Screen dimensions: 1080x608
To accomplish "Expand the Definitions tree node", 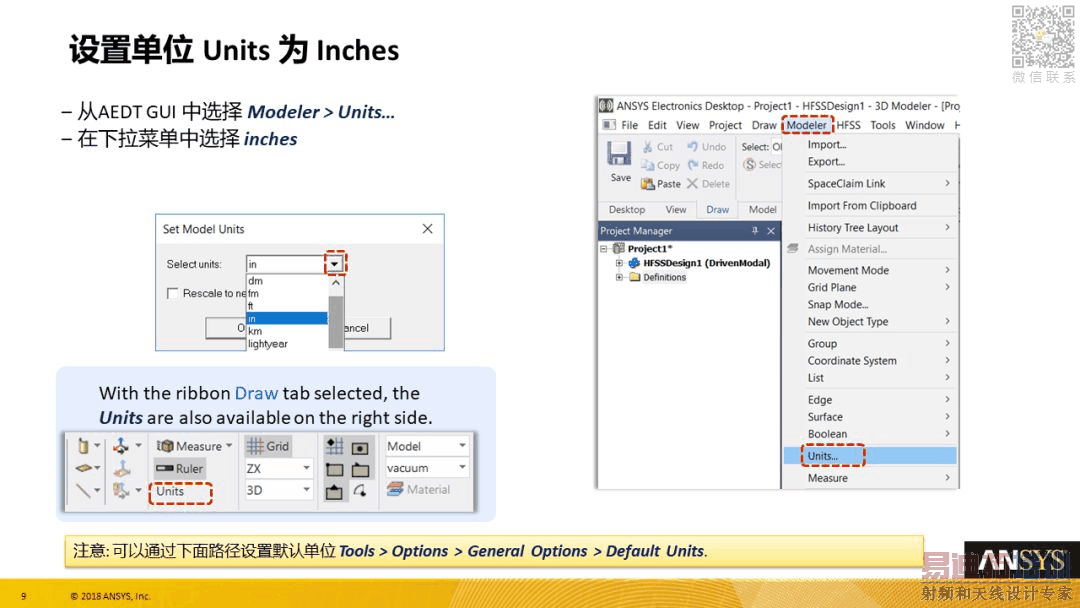I will coord(619,277).
